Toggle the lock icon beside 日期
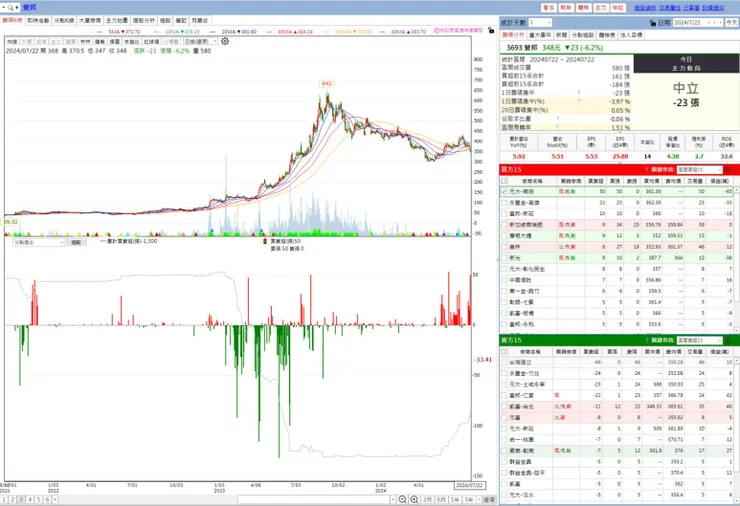This screenshot has width=740, height=506. click(x=653, y=23)
